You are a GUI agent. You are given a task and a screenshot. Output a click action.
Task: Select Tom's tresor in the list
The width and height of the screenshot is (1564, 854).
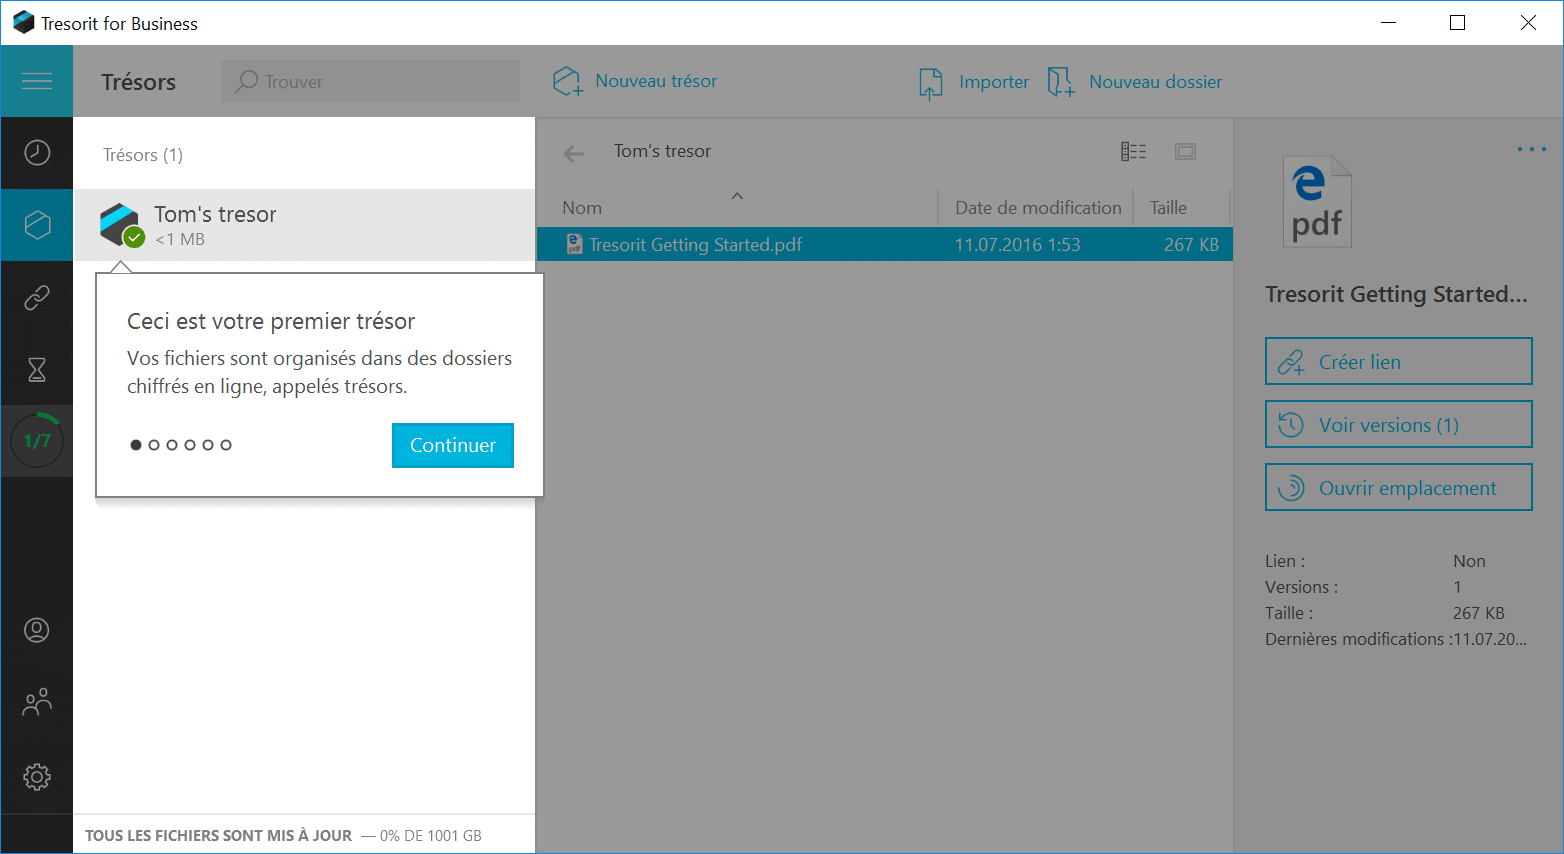tap(304, 225)
